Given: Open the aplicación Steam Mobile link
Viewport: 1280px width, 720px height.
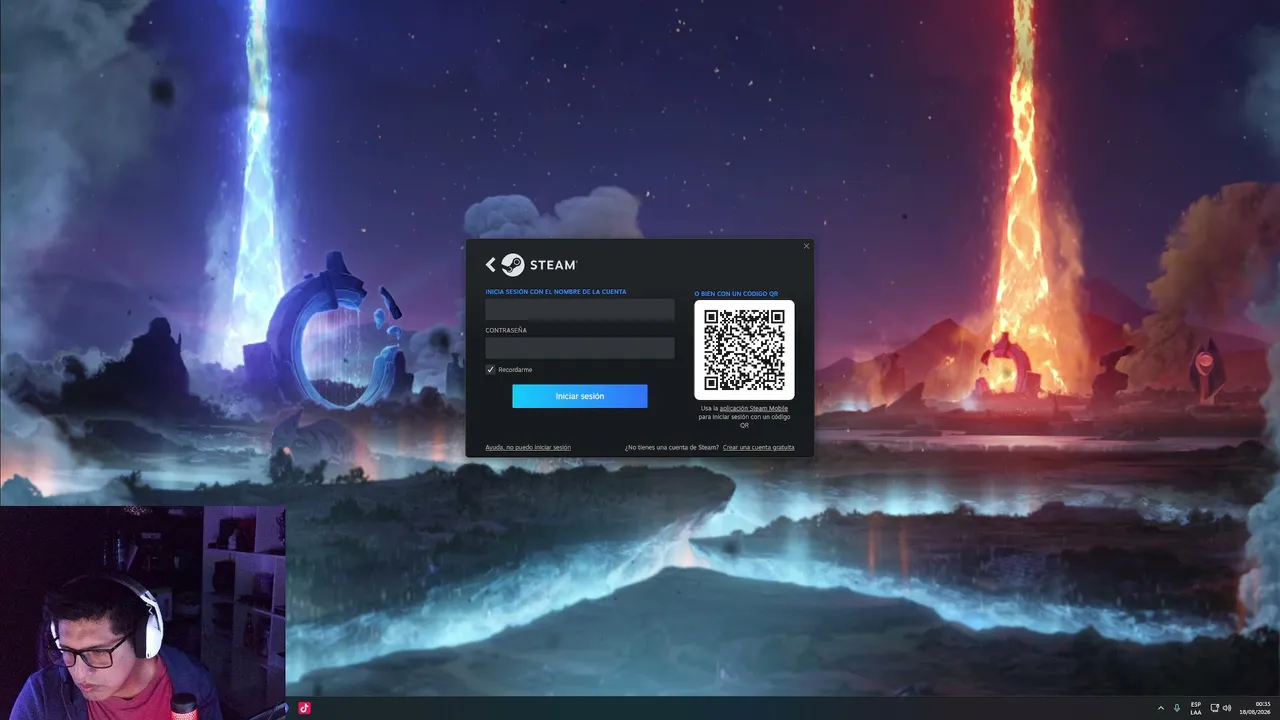Looking at the screenshot, I should (753, 408).
